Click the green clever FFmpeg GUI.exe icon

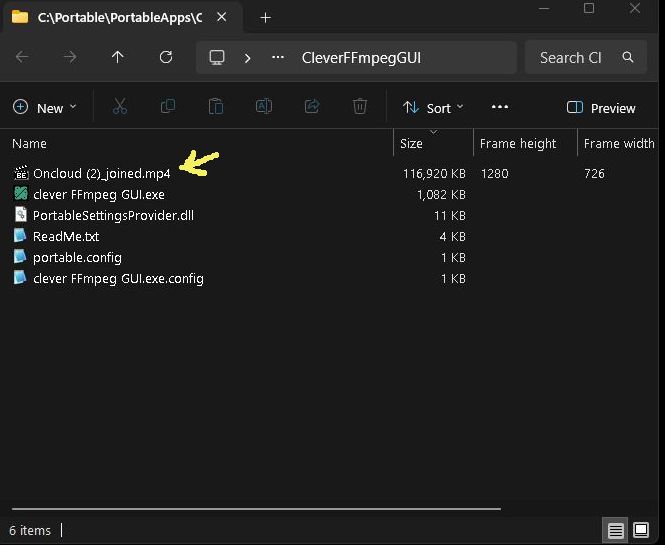point(21,193)
